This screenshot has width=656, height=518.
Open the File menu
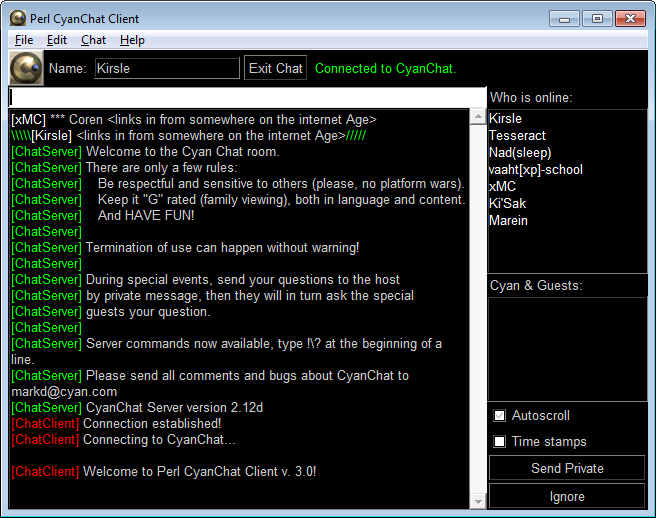pos(24,40)
